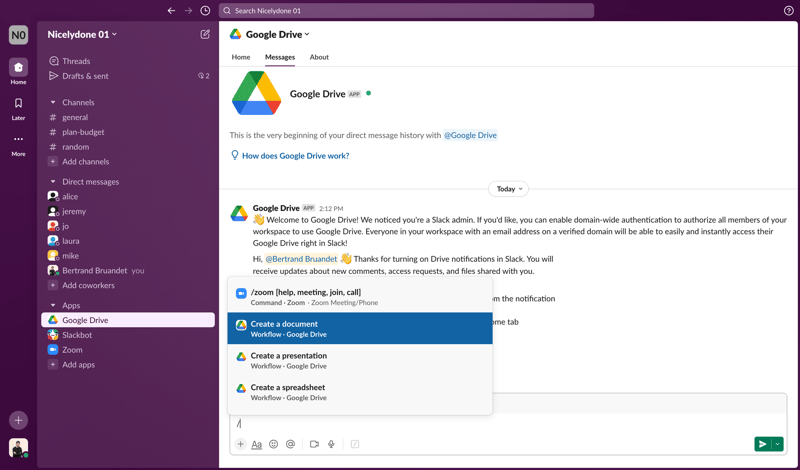
Task: Click Add channels plus icon
Action: (x=53, y=161)
